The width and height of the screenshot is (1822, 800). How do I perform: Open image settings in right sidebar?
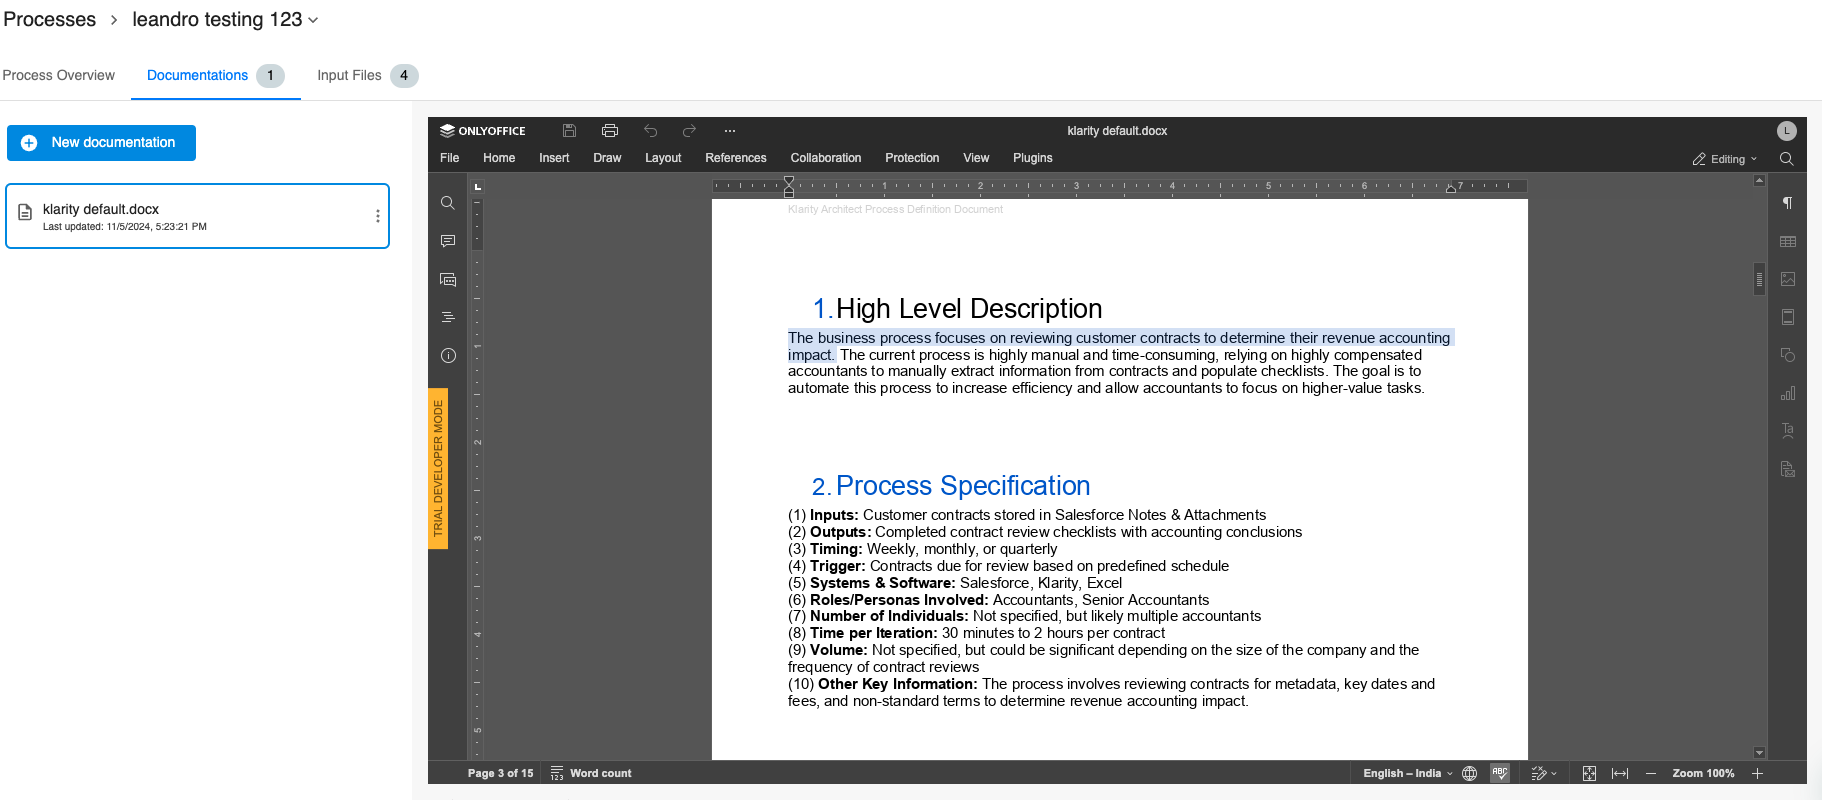(1788, 279)
